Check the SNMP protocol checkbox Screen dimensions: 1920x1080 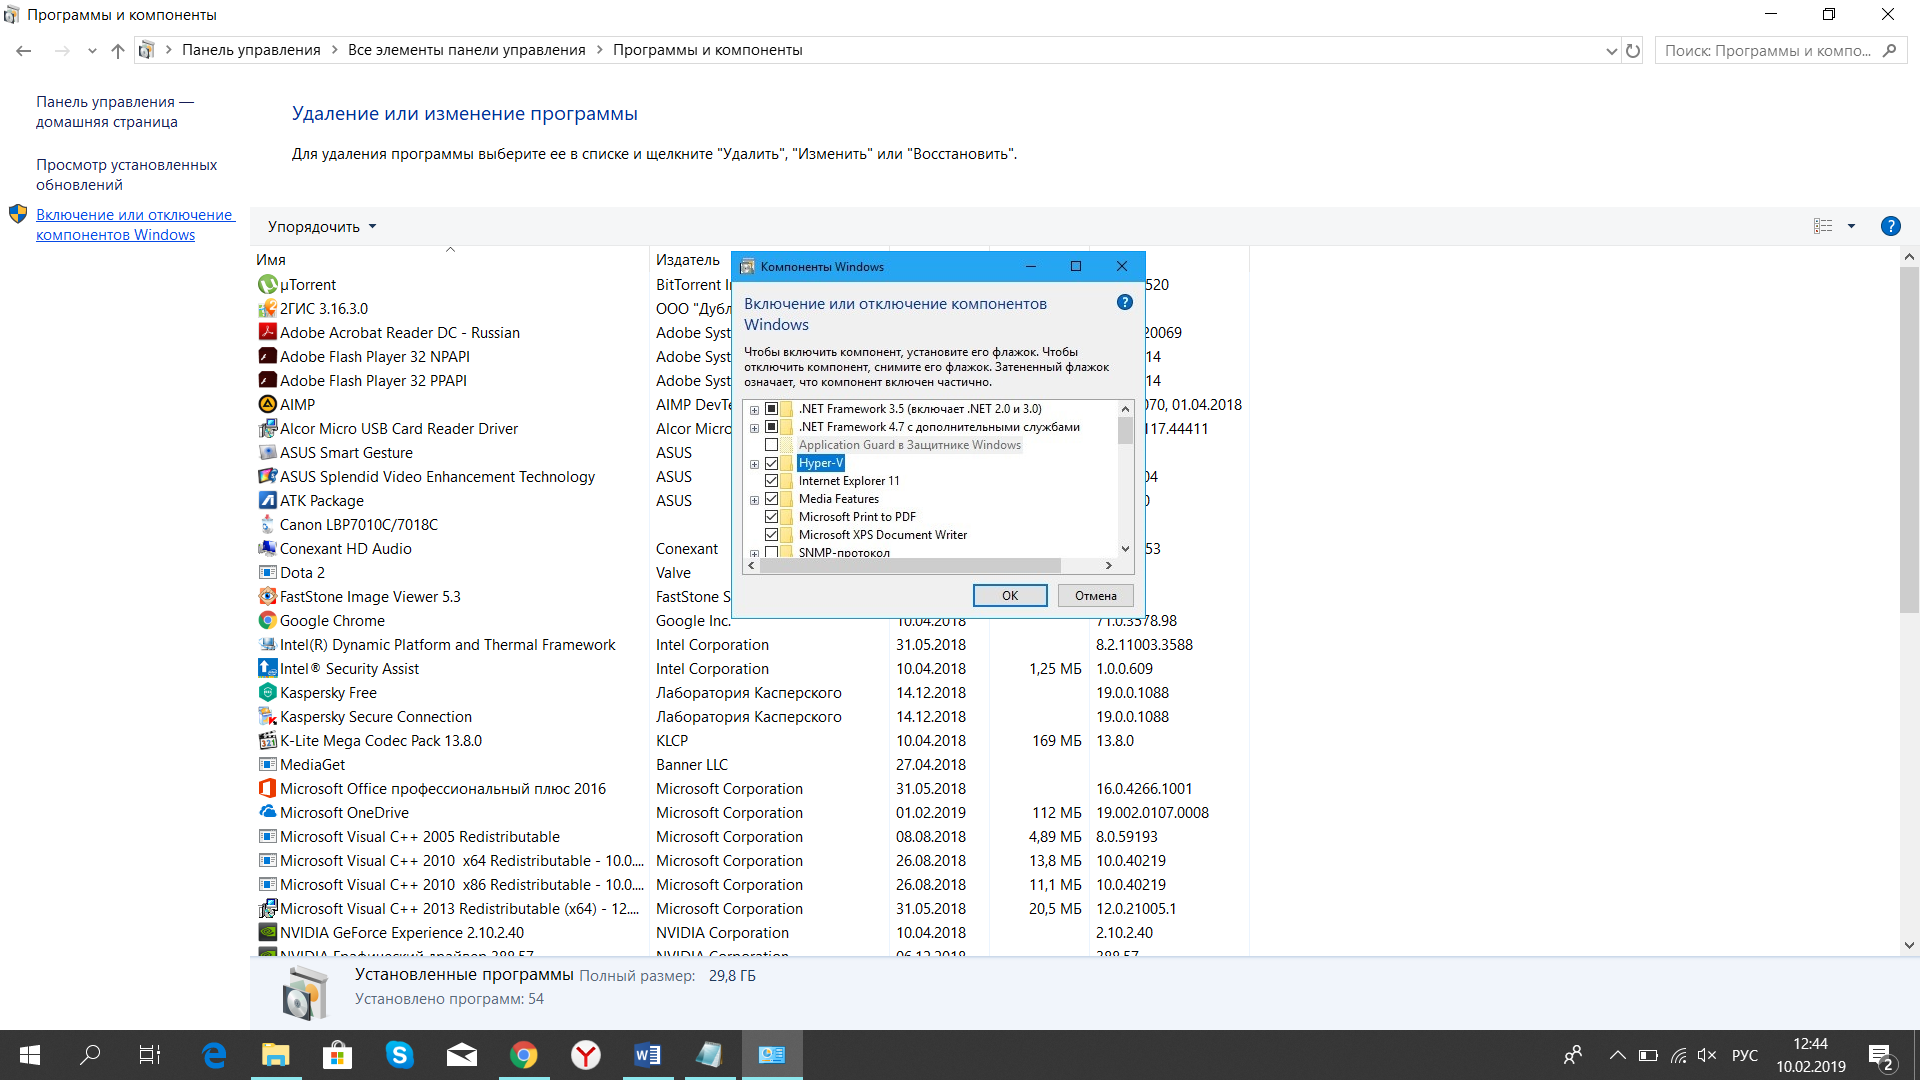coord(771,552)
